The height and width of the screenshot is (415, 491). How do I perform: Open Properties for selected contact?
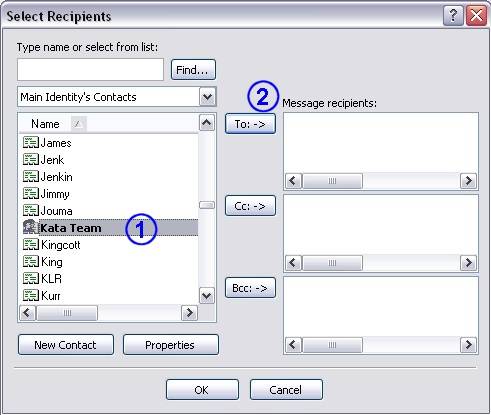(x=171, y=345)
